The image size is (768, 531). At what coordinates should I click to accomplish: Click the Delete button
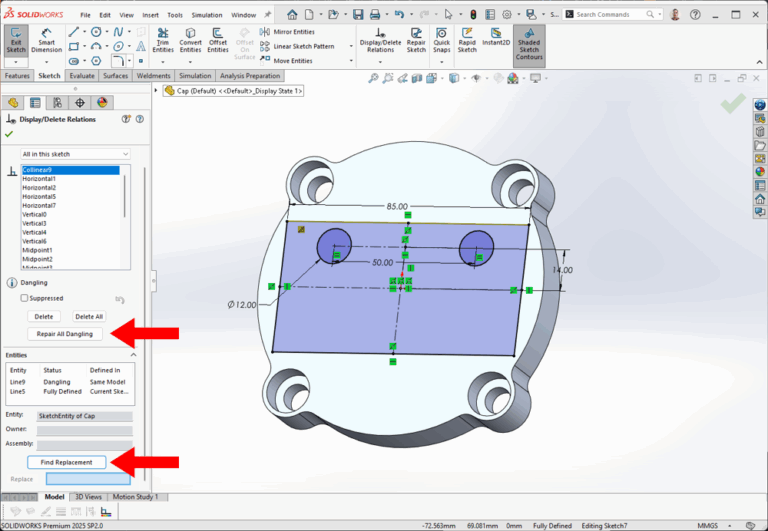tap(44, 316)
